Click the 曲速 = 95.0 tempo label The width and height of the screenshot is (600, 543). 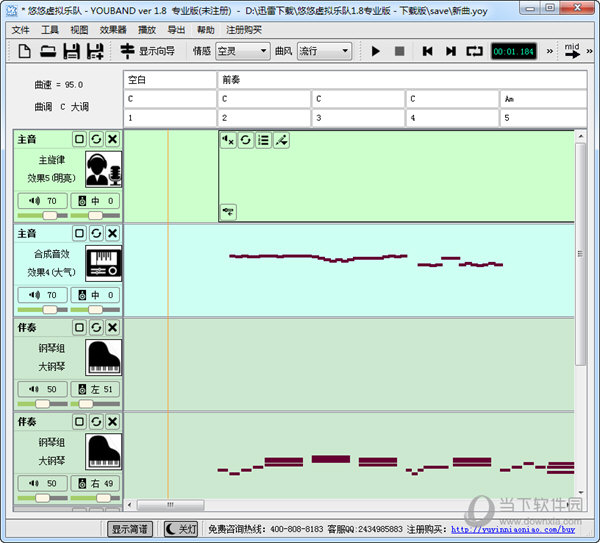coord(59,85)
